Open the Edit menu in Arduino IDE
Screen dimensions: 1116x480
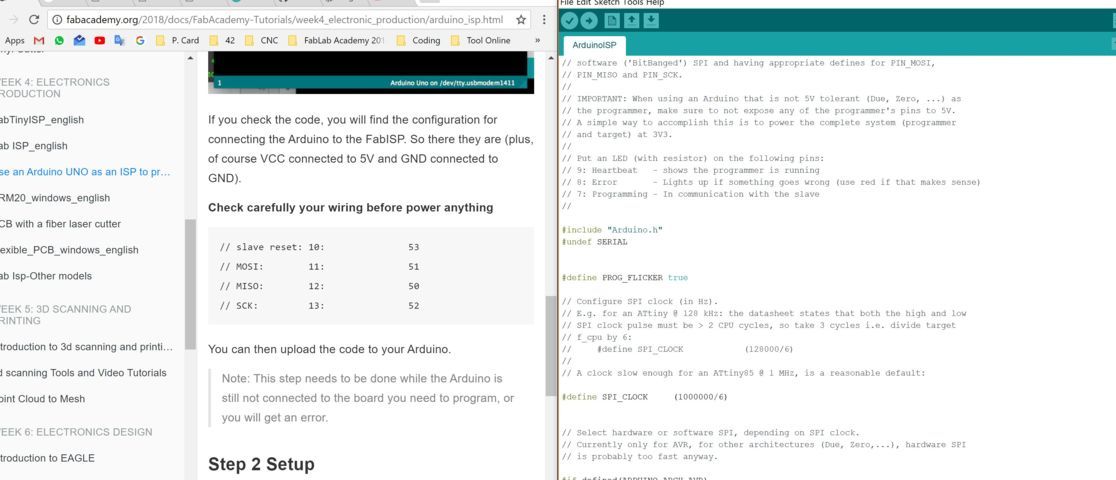tap(586, 3)
